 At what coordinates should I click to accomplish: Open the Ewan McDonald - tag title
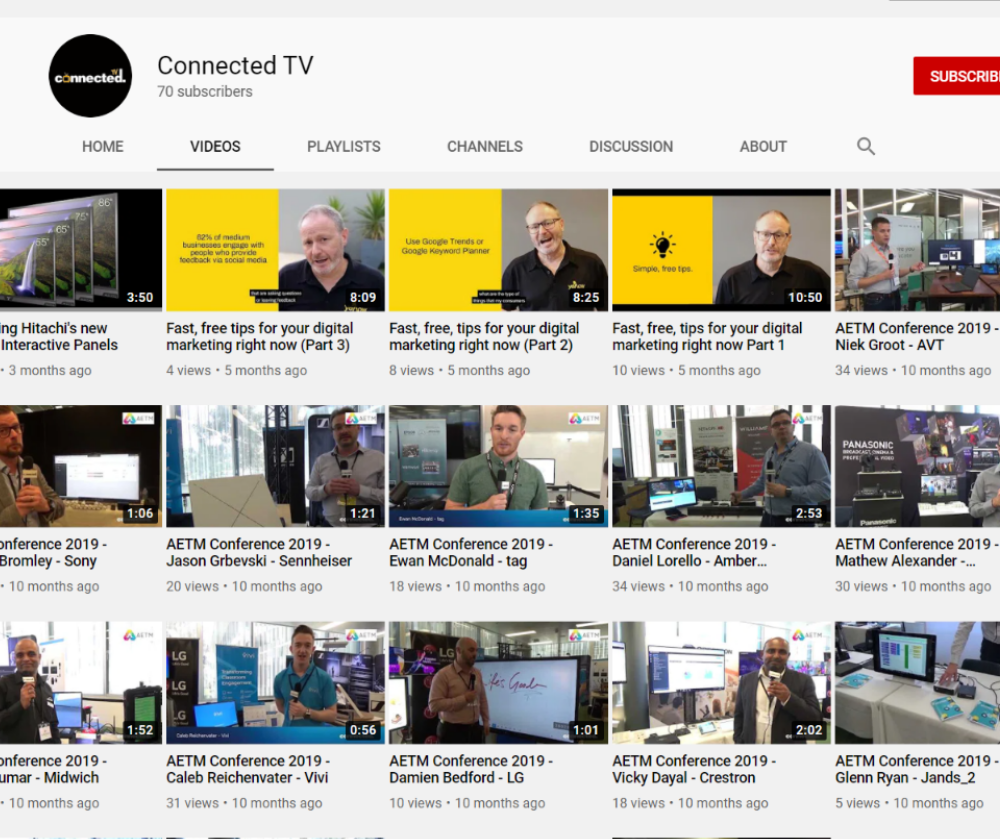coord(471,553)
